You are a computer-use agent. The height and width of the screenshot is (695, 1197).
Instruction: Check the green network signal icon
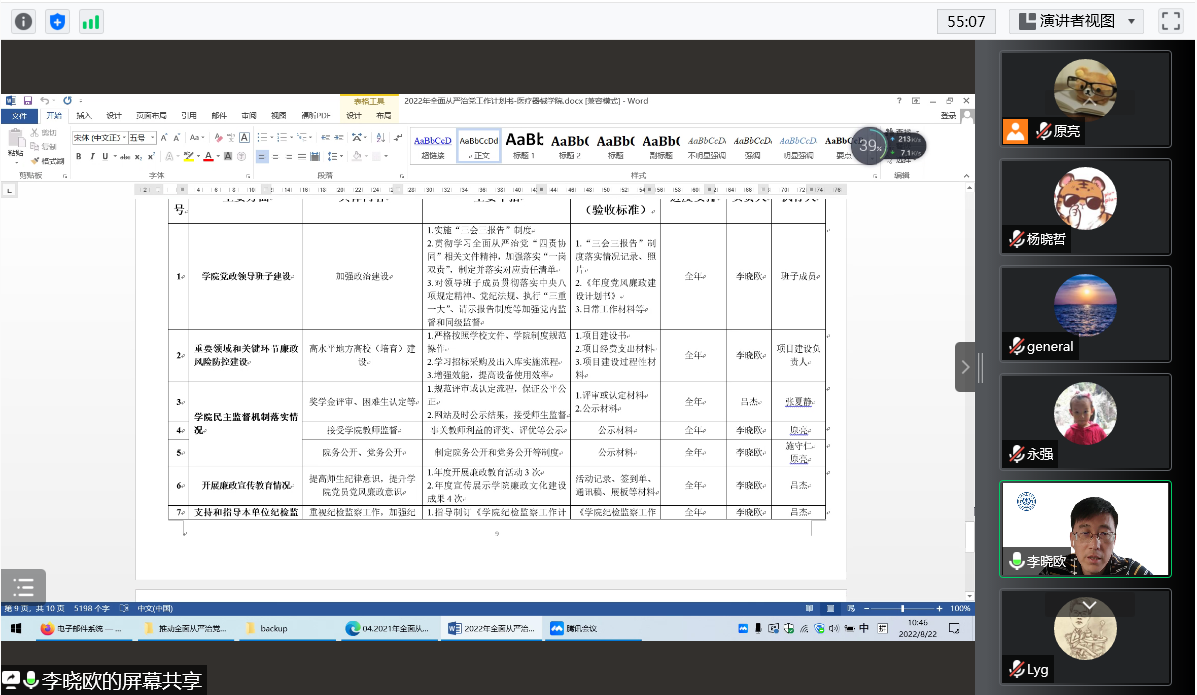pos(91,21)
